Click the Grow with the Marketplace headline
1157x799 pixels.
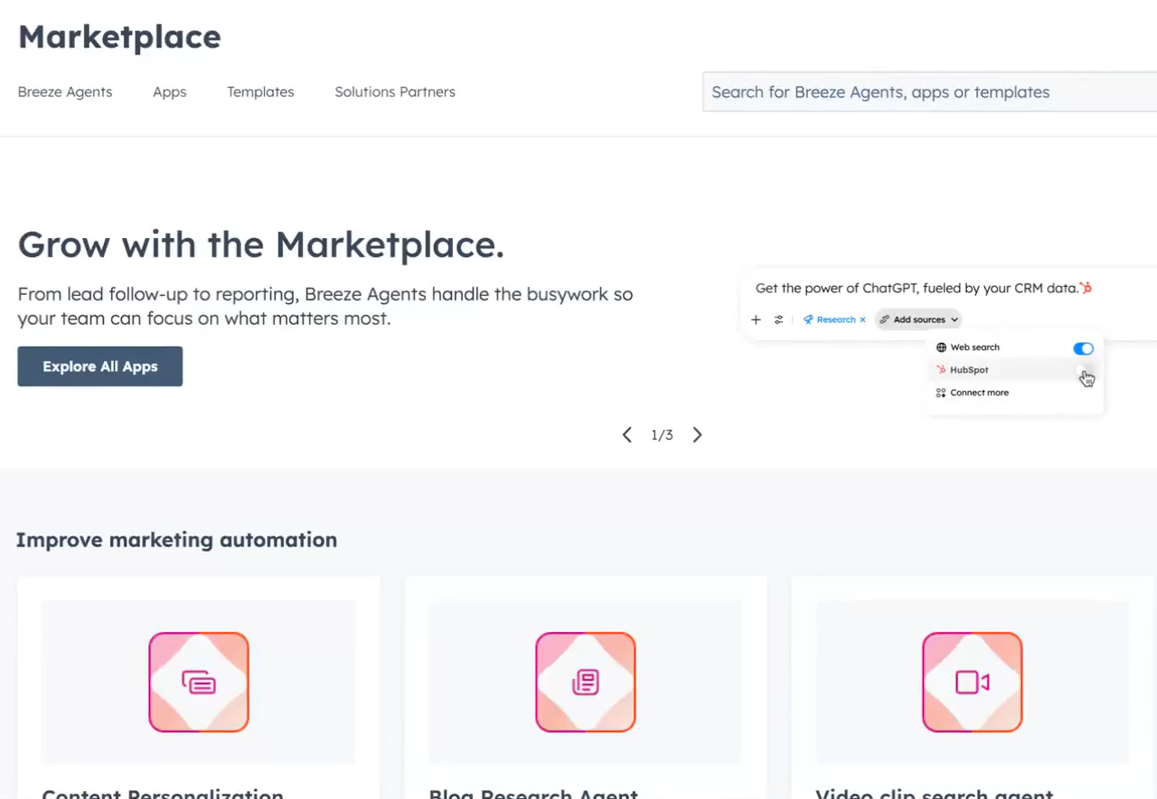coord(261,245)
